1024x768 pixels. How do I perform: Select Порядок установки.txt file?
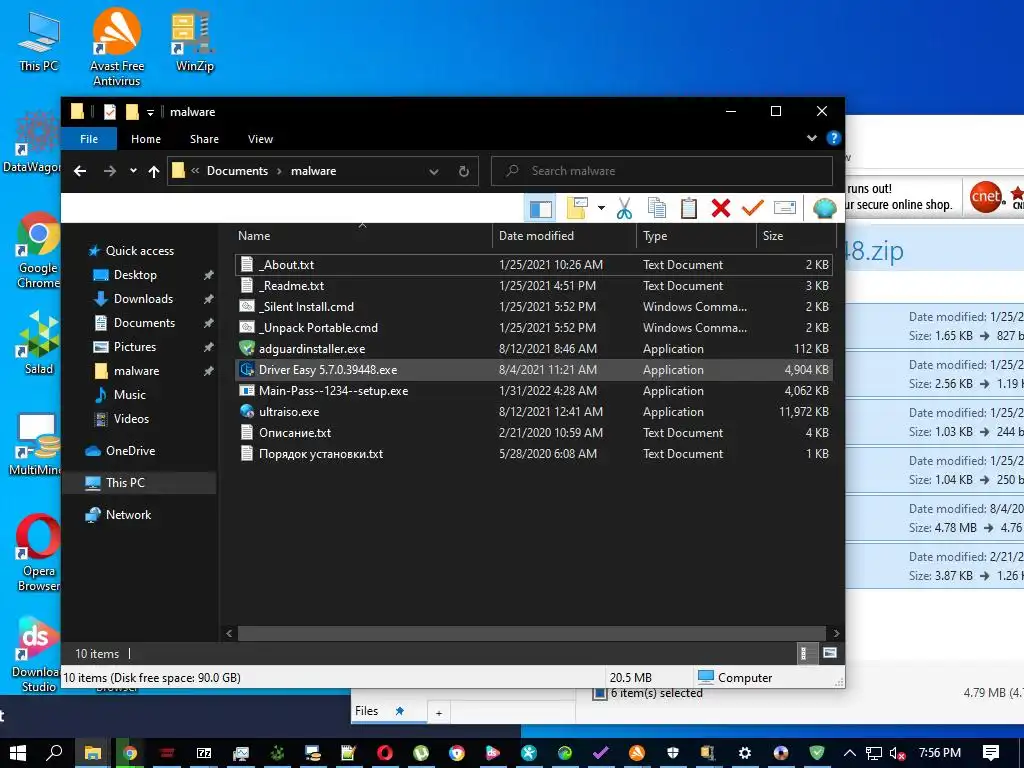tap(534, 454)
